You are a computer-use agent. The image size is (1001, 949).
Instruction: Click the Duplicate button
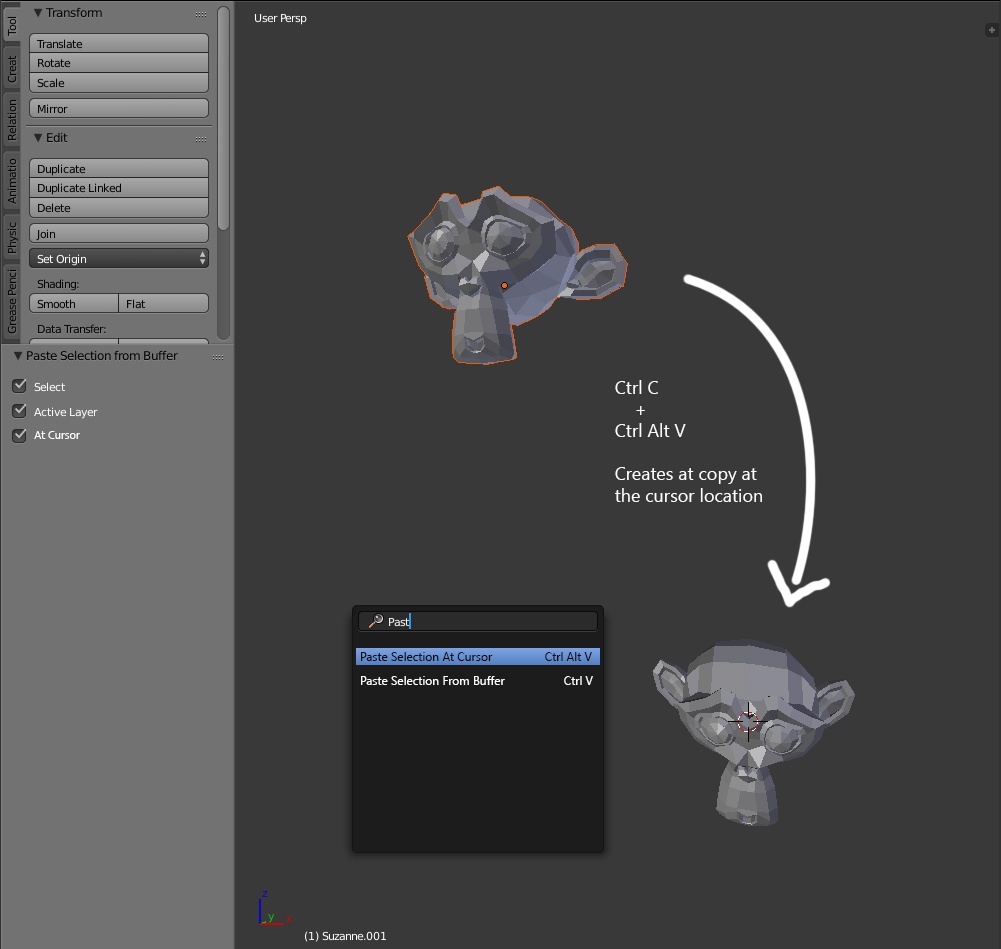pos(119,168)
